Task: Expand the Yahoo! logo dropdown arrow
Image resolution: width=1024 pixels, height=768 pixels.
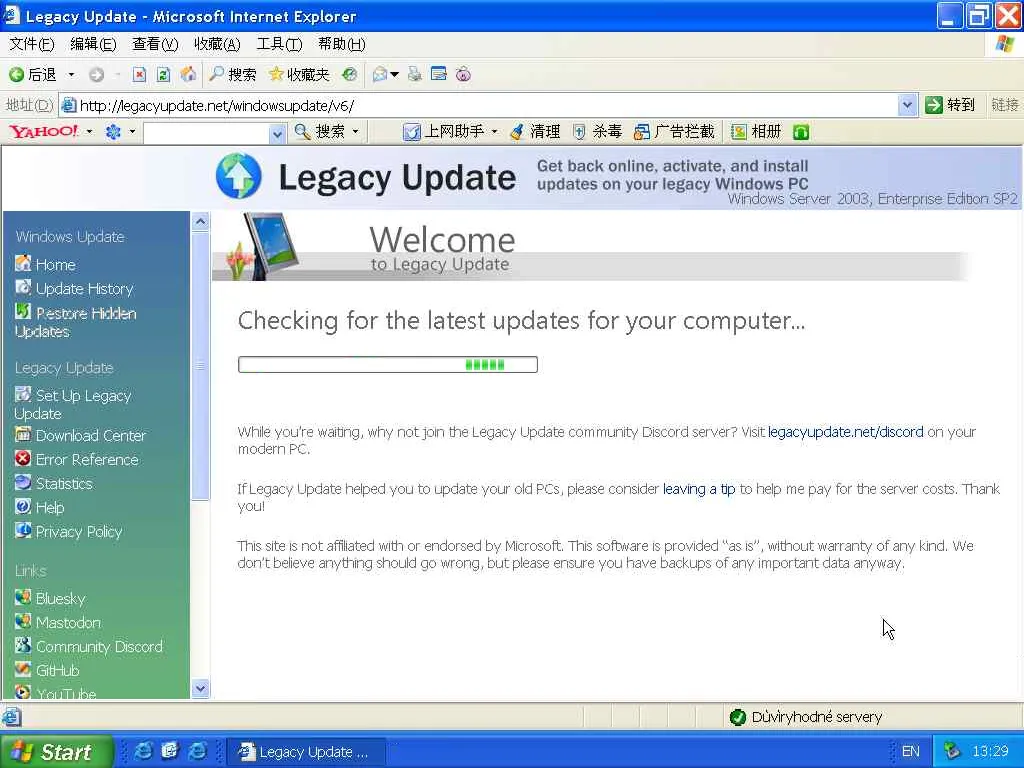Action: [x=89, y=132]
